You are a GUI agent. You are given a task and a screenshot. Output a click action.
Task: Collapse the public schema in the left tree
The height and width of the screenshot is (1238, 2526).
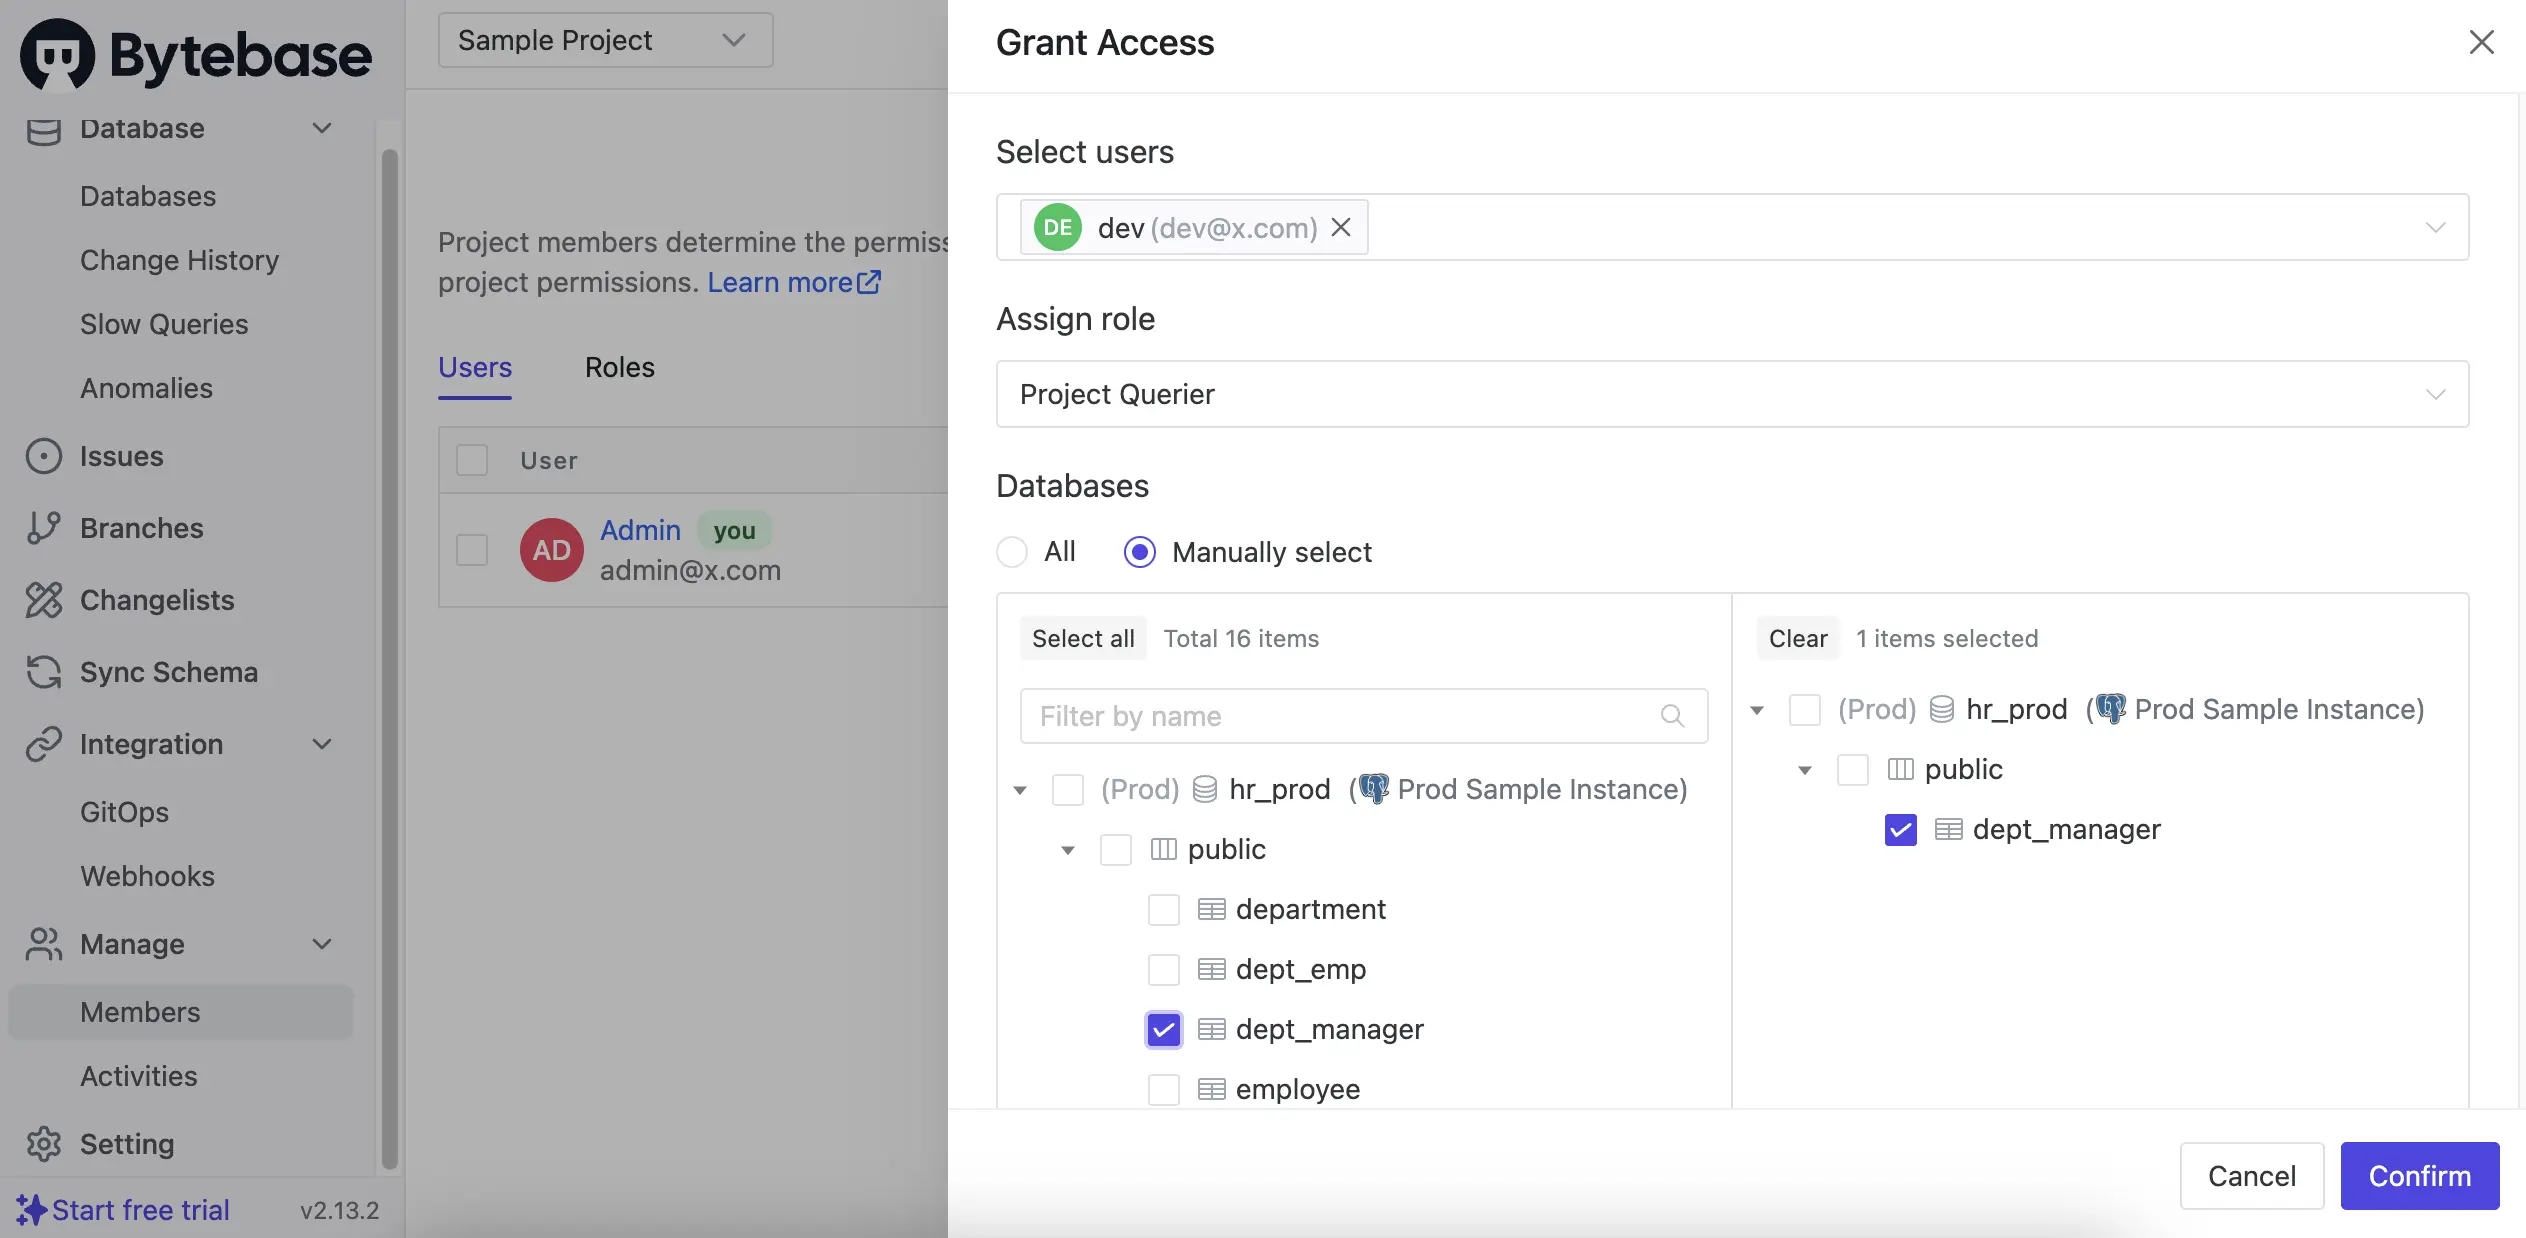tap(1068, 850)
